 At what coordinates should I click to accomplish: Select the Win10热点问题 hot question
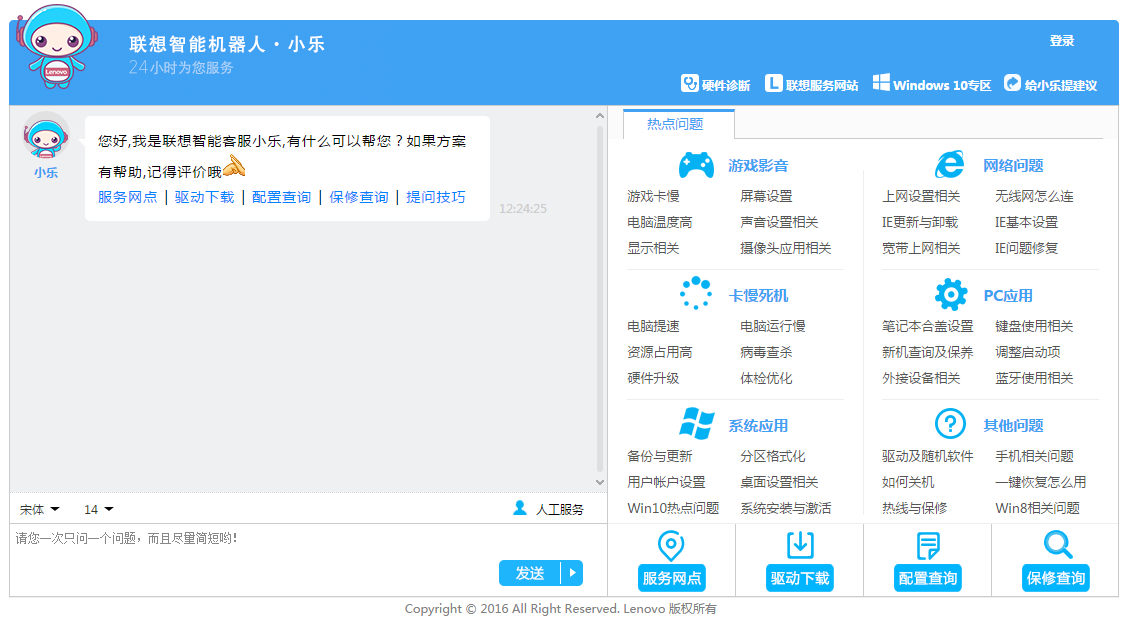[x=673, y=508]
